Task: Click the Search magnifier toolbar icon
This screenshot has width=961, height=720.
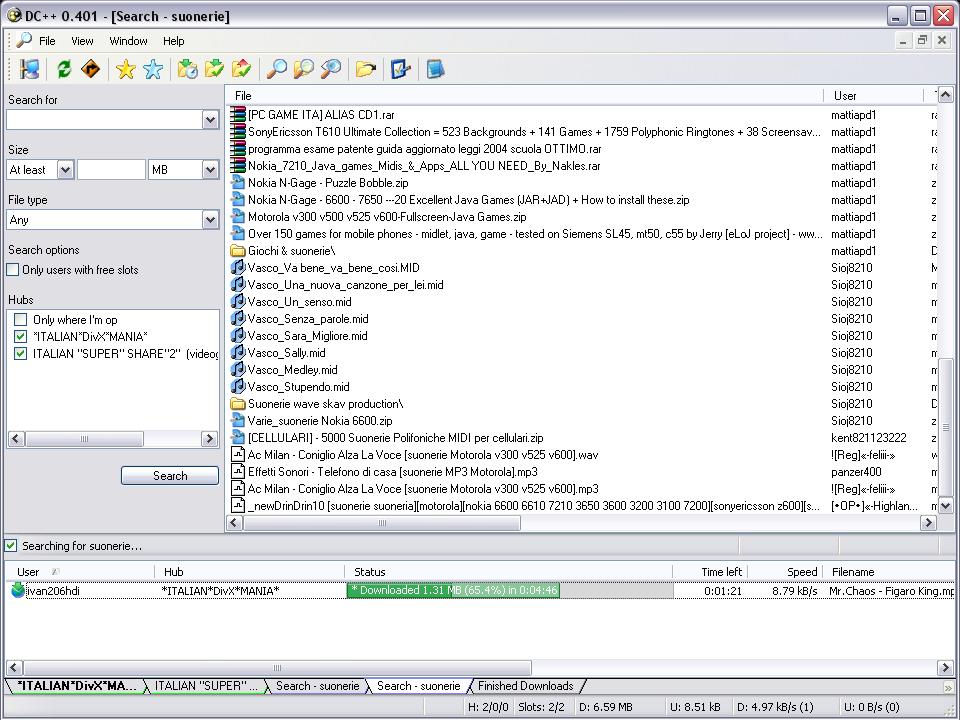Action: coord(276,69)
